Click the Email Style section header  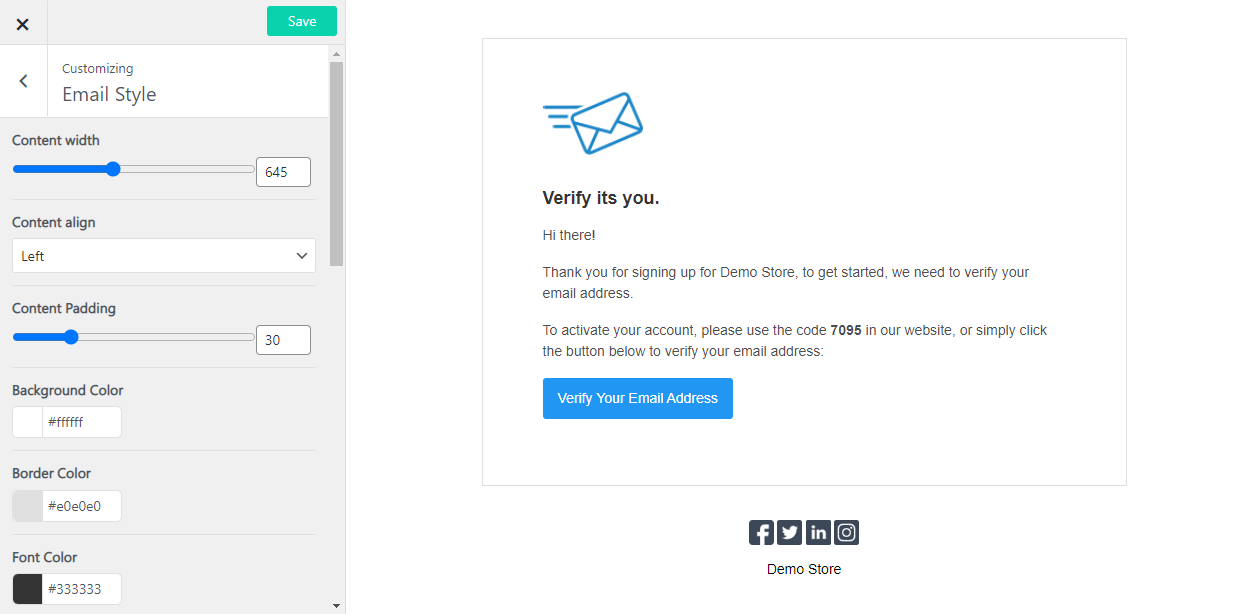pos(109,94)
